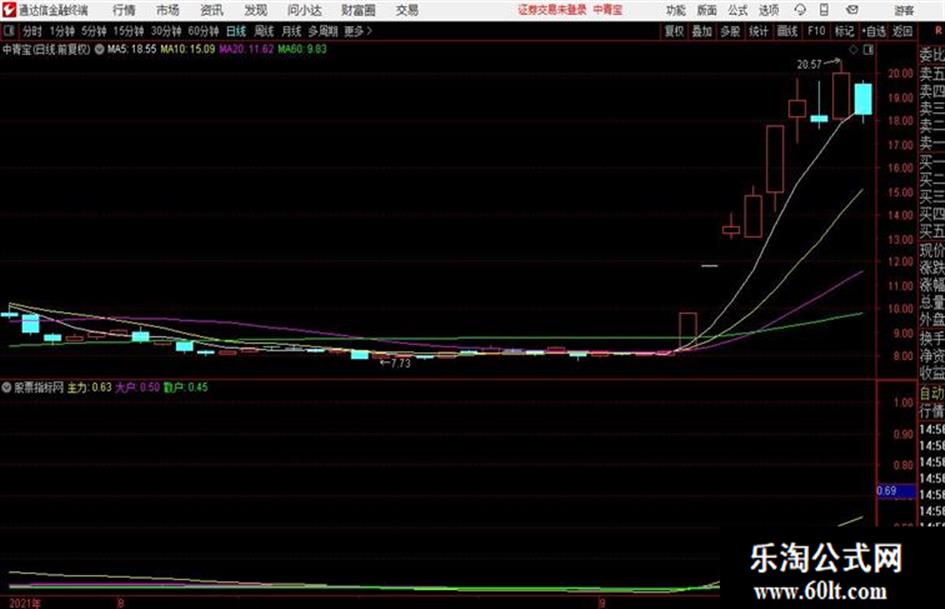Switch to the 30分钟 period tab
This screenshot has width=945, height=609.
tap(166, 31)
